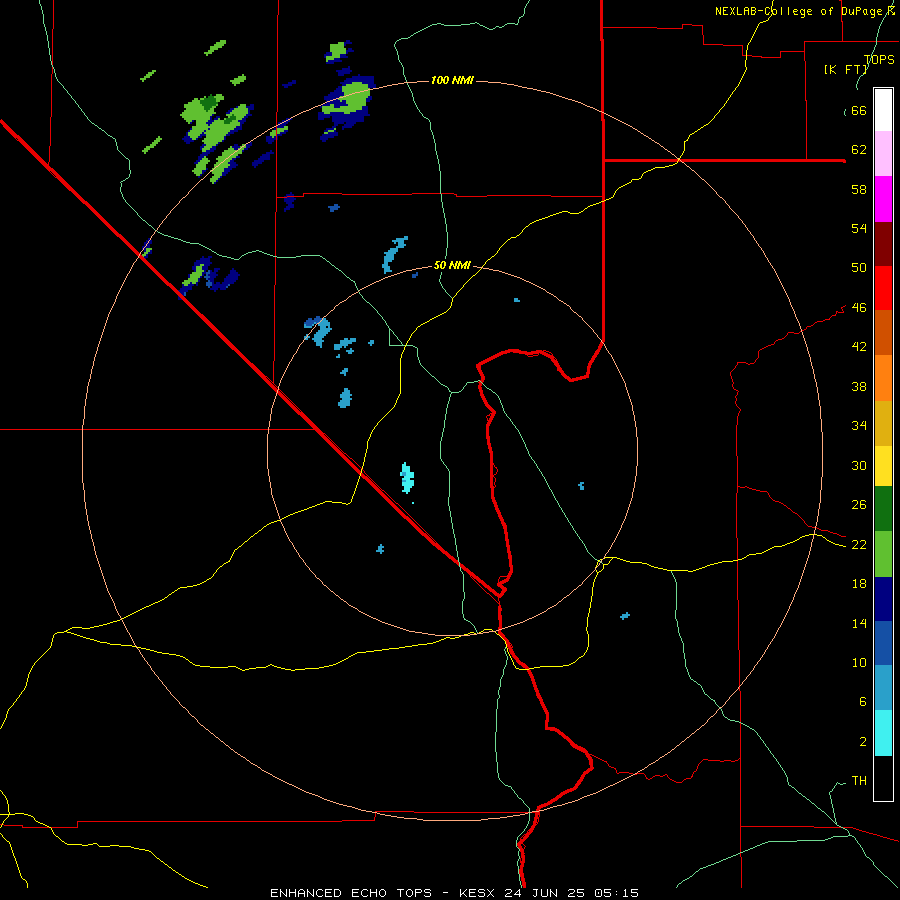Click the '100 NMI' range ring label
This screenshot has width=900, height=900.
(452, 80)
